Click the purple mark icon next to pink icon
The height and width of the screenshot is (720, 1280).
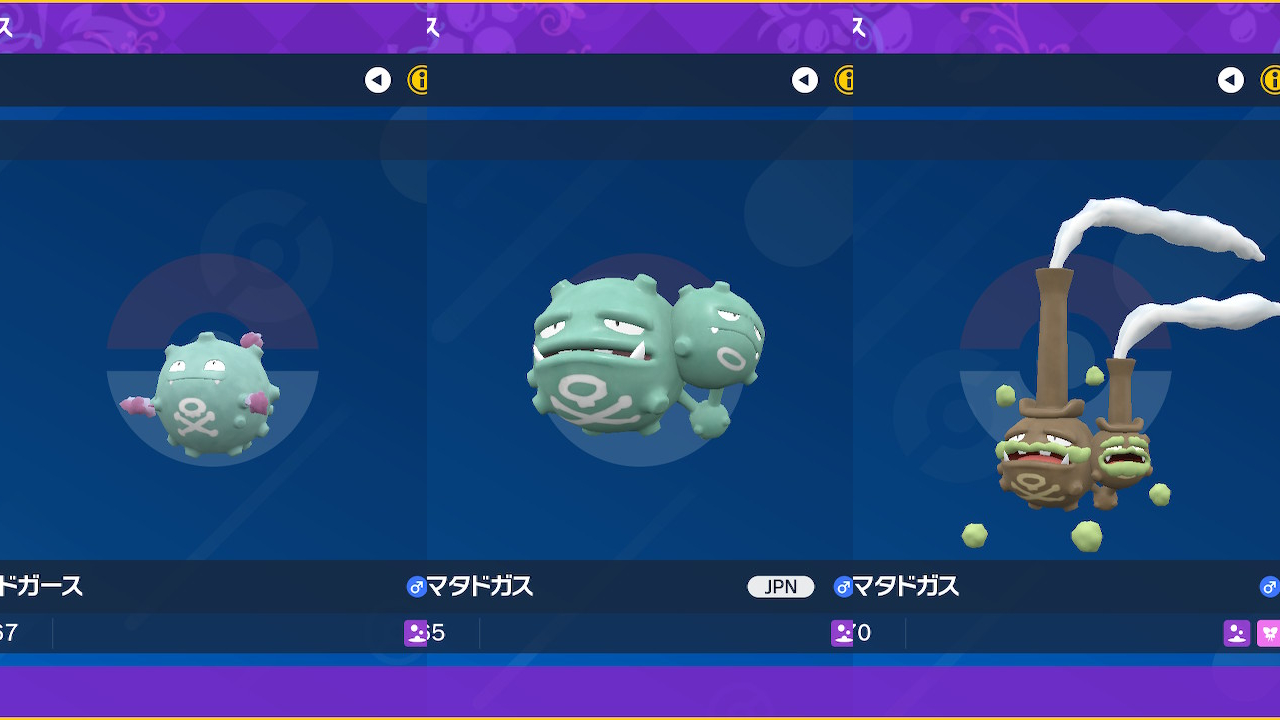tap(1237, 633)
